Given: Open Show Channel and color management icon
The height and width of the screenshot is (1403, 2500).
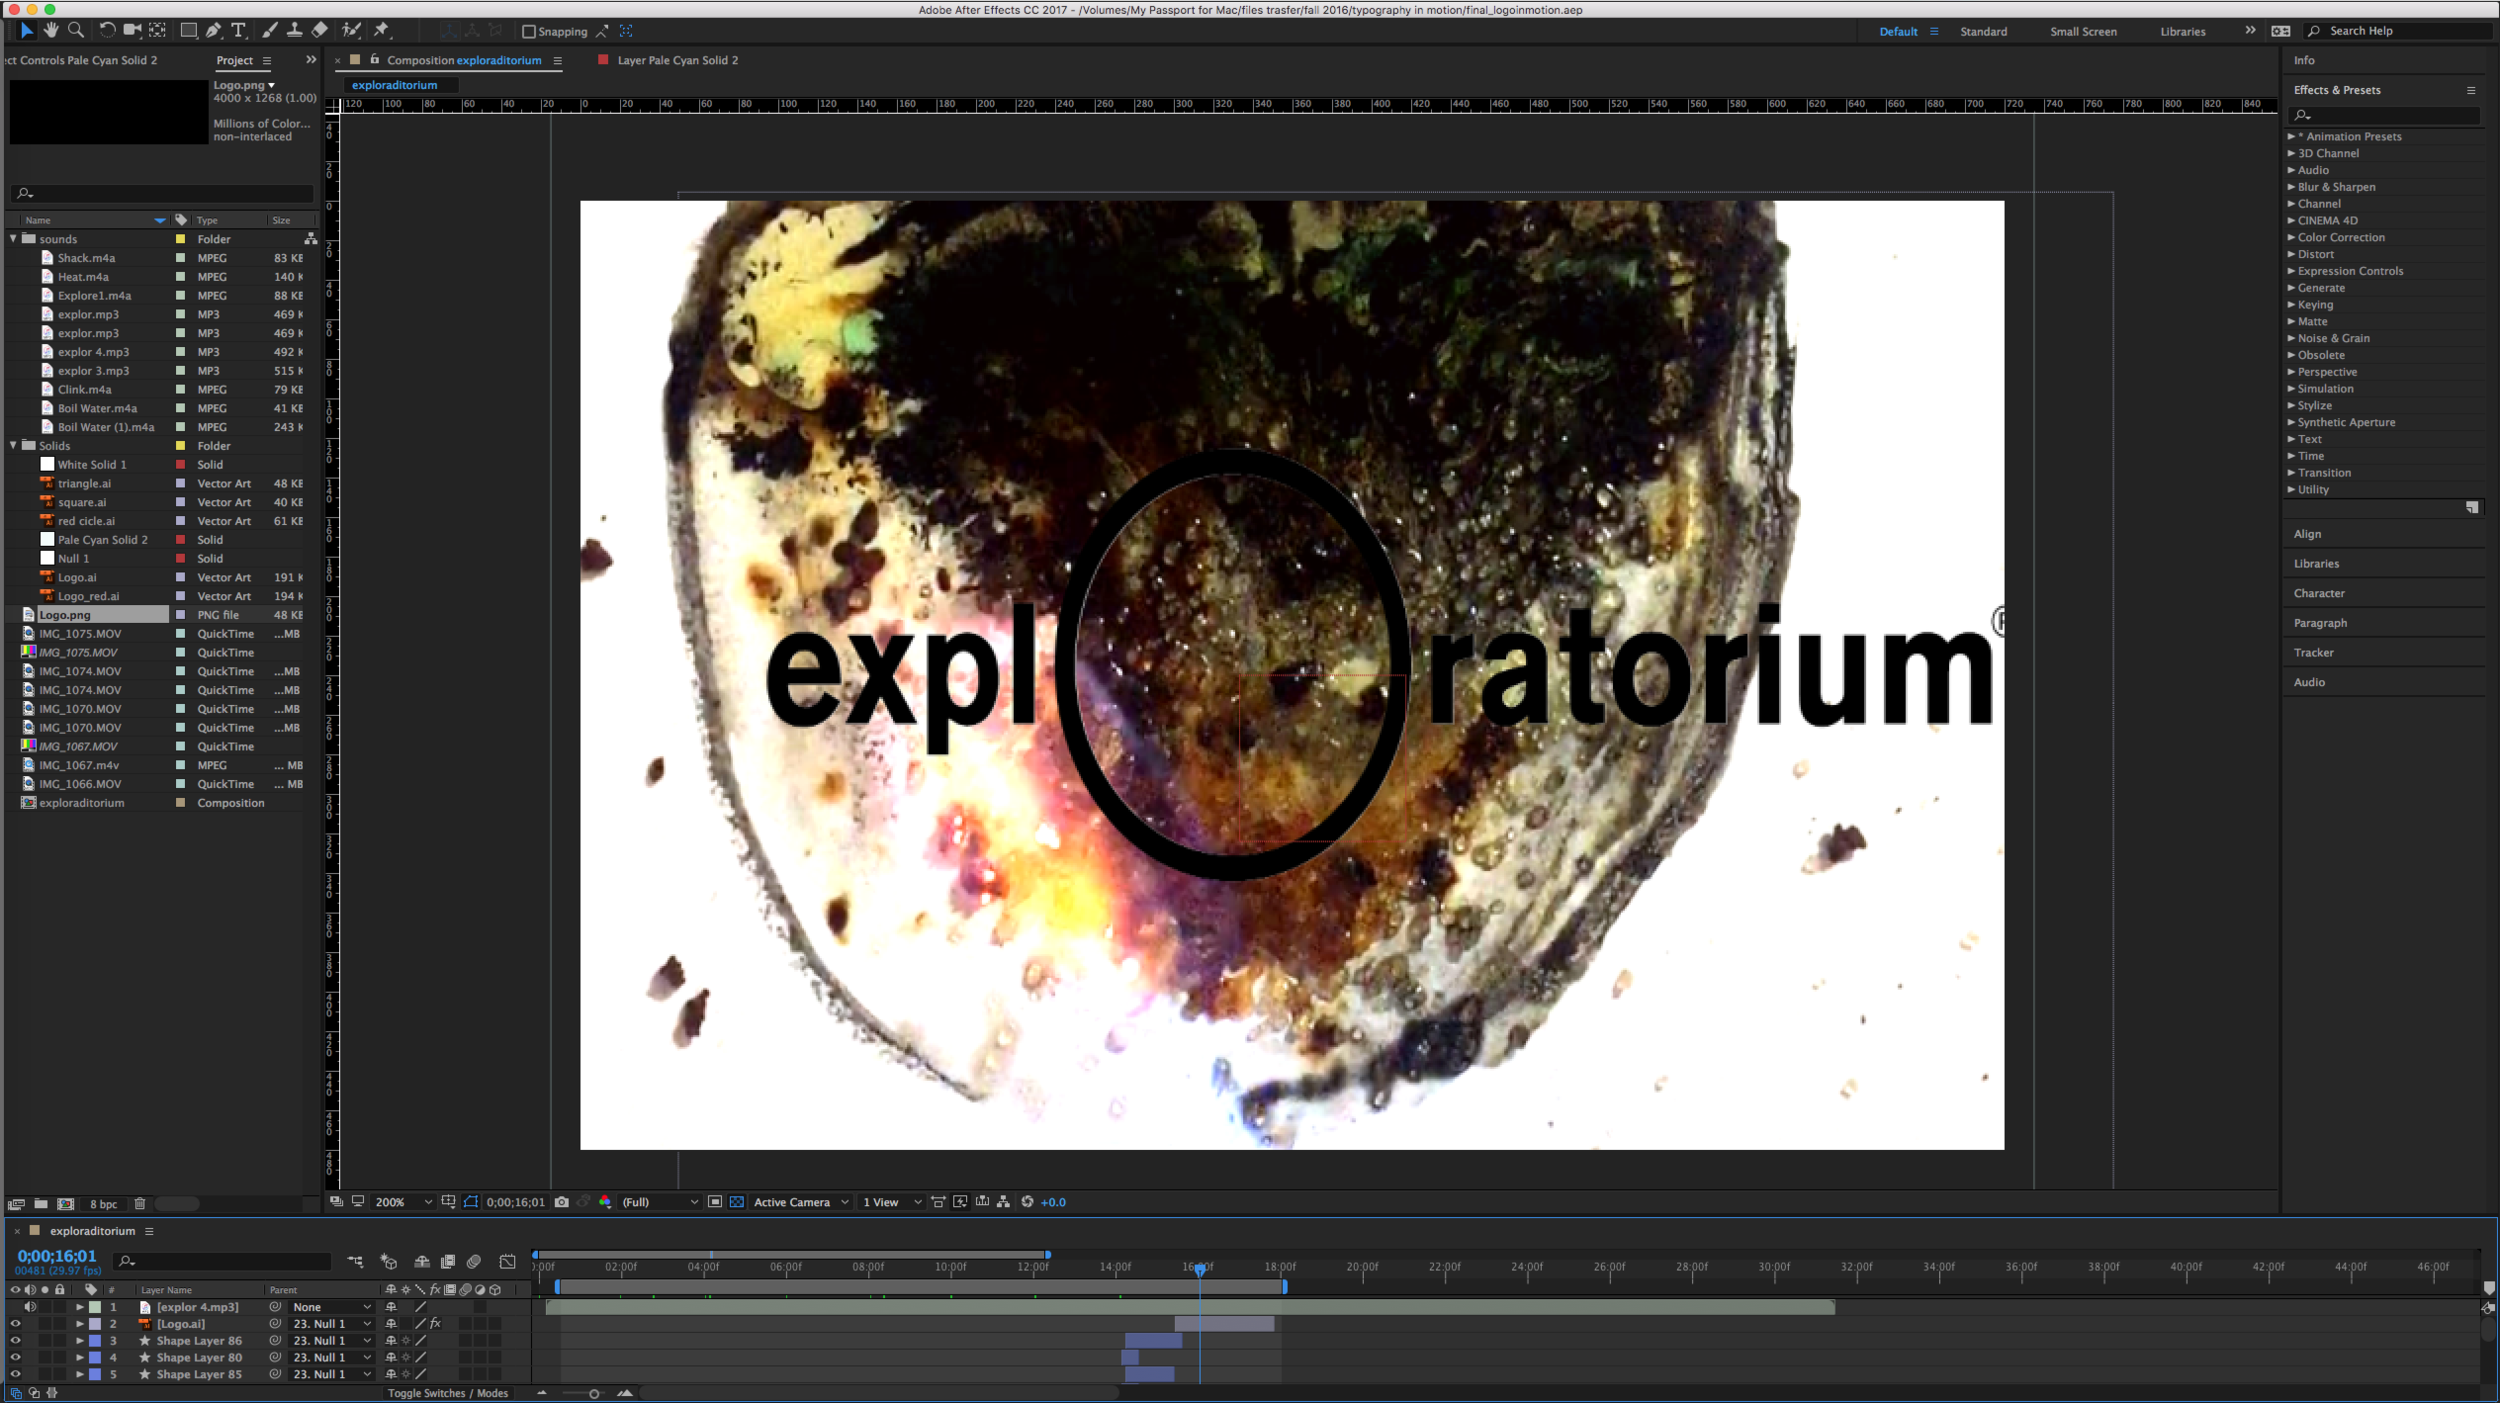Looking at the screenshot, I should pos(605,1202).
